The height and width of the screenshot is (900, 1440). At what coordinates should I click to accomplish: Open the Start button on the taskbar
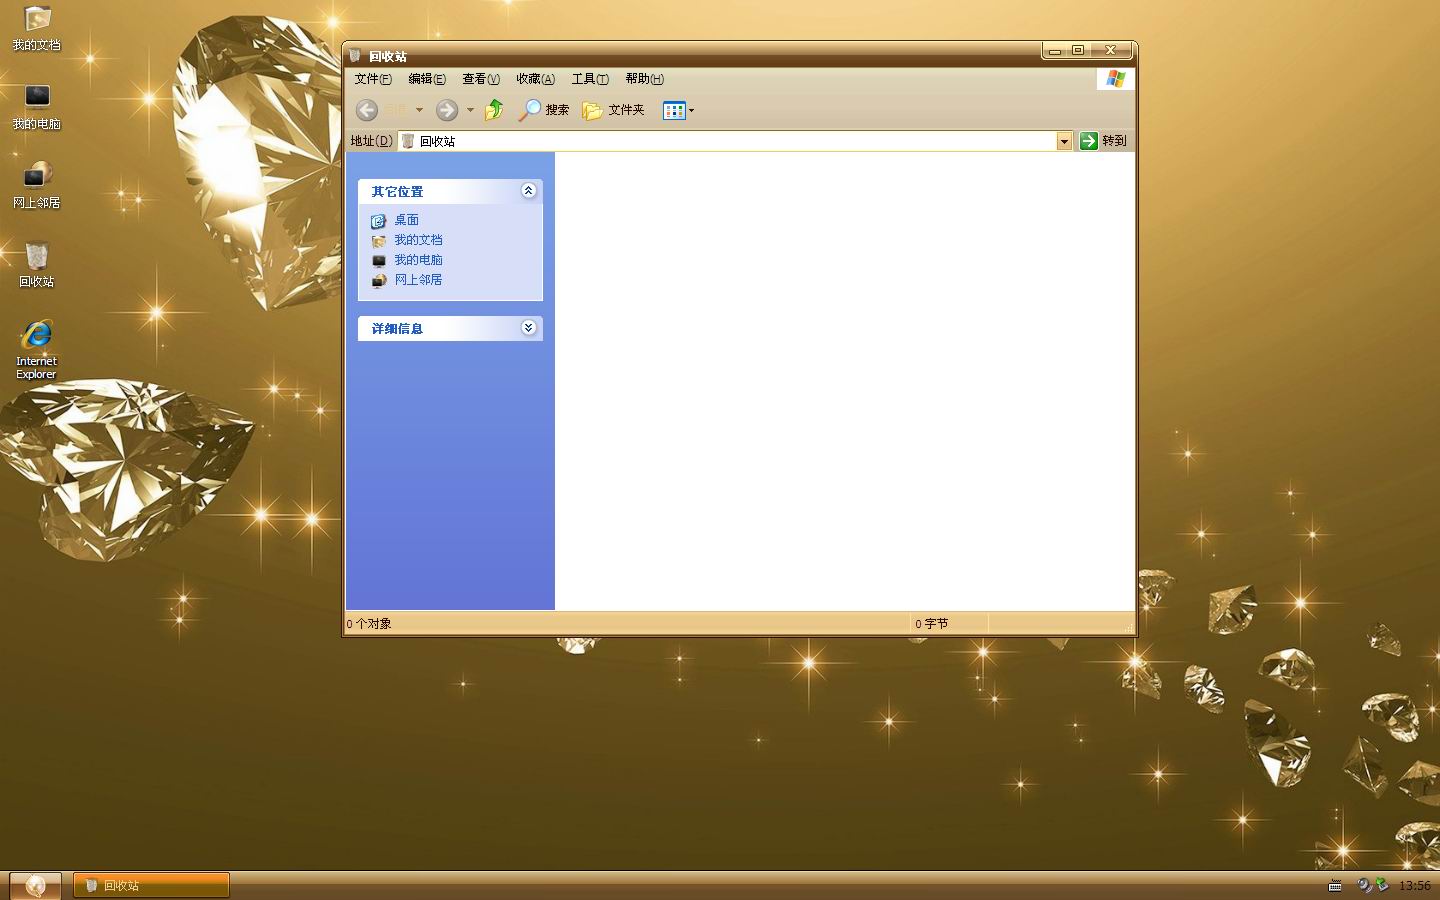pyautogui.click(x=35, y=885)
